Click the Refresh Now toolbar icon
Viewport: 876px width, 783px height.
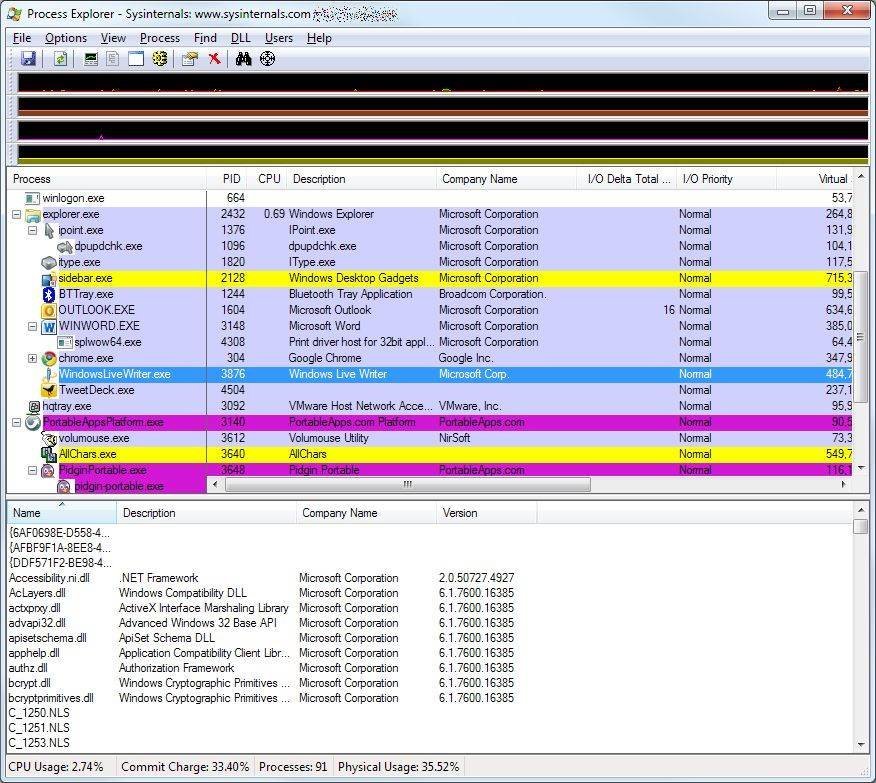(x=60, y=59)
